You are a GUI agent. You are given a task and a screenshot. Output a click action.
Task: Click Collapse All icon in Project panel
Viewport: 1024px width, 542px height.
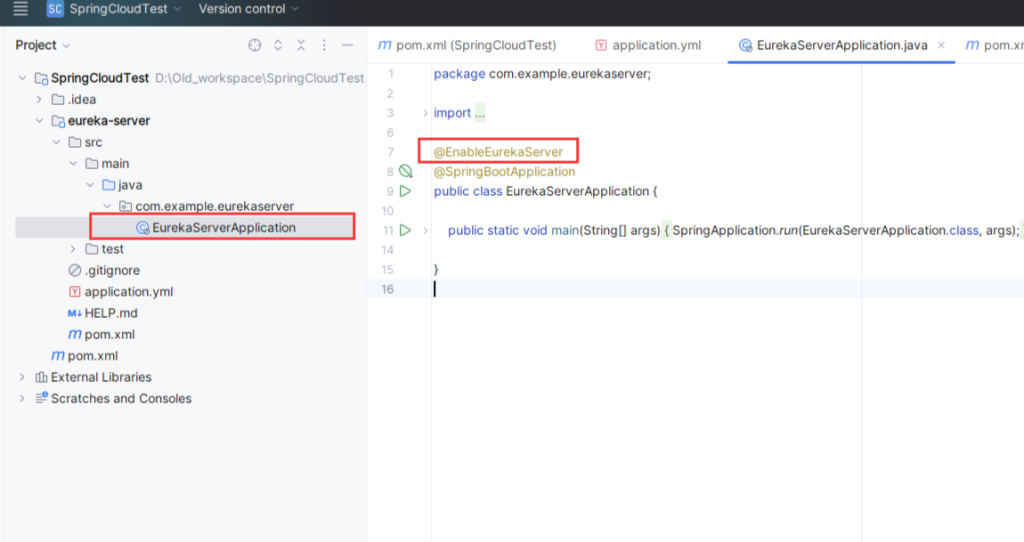tap(301, 45)
